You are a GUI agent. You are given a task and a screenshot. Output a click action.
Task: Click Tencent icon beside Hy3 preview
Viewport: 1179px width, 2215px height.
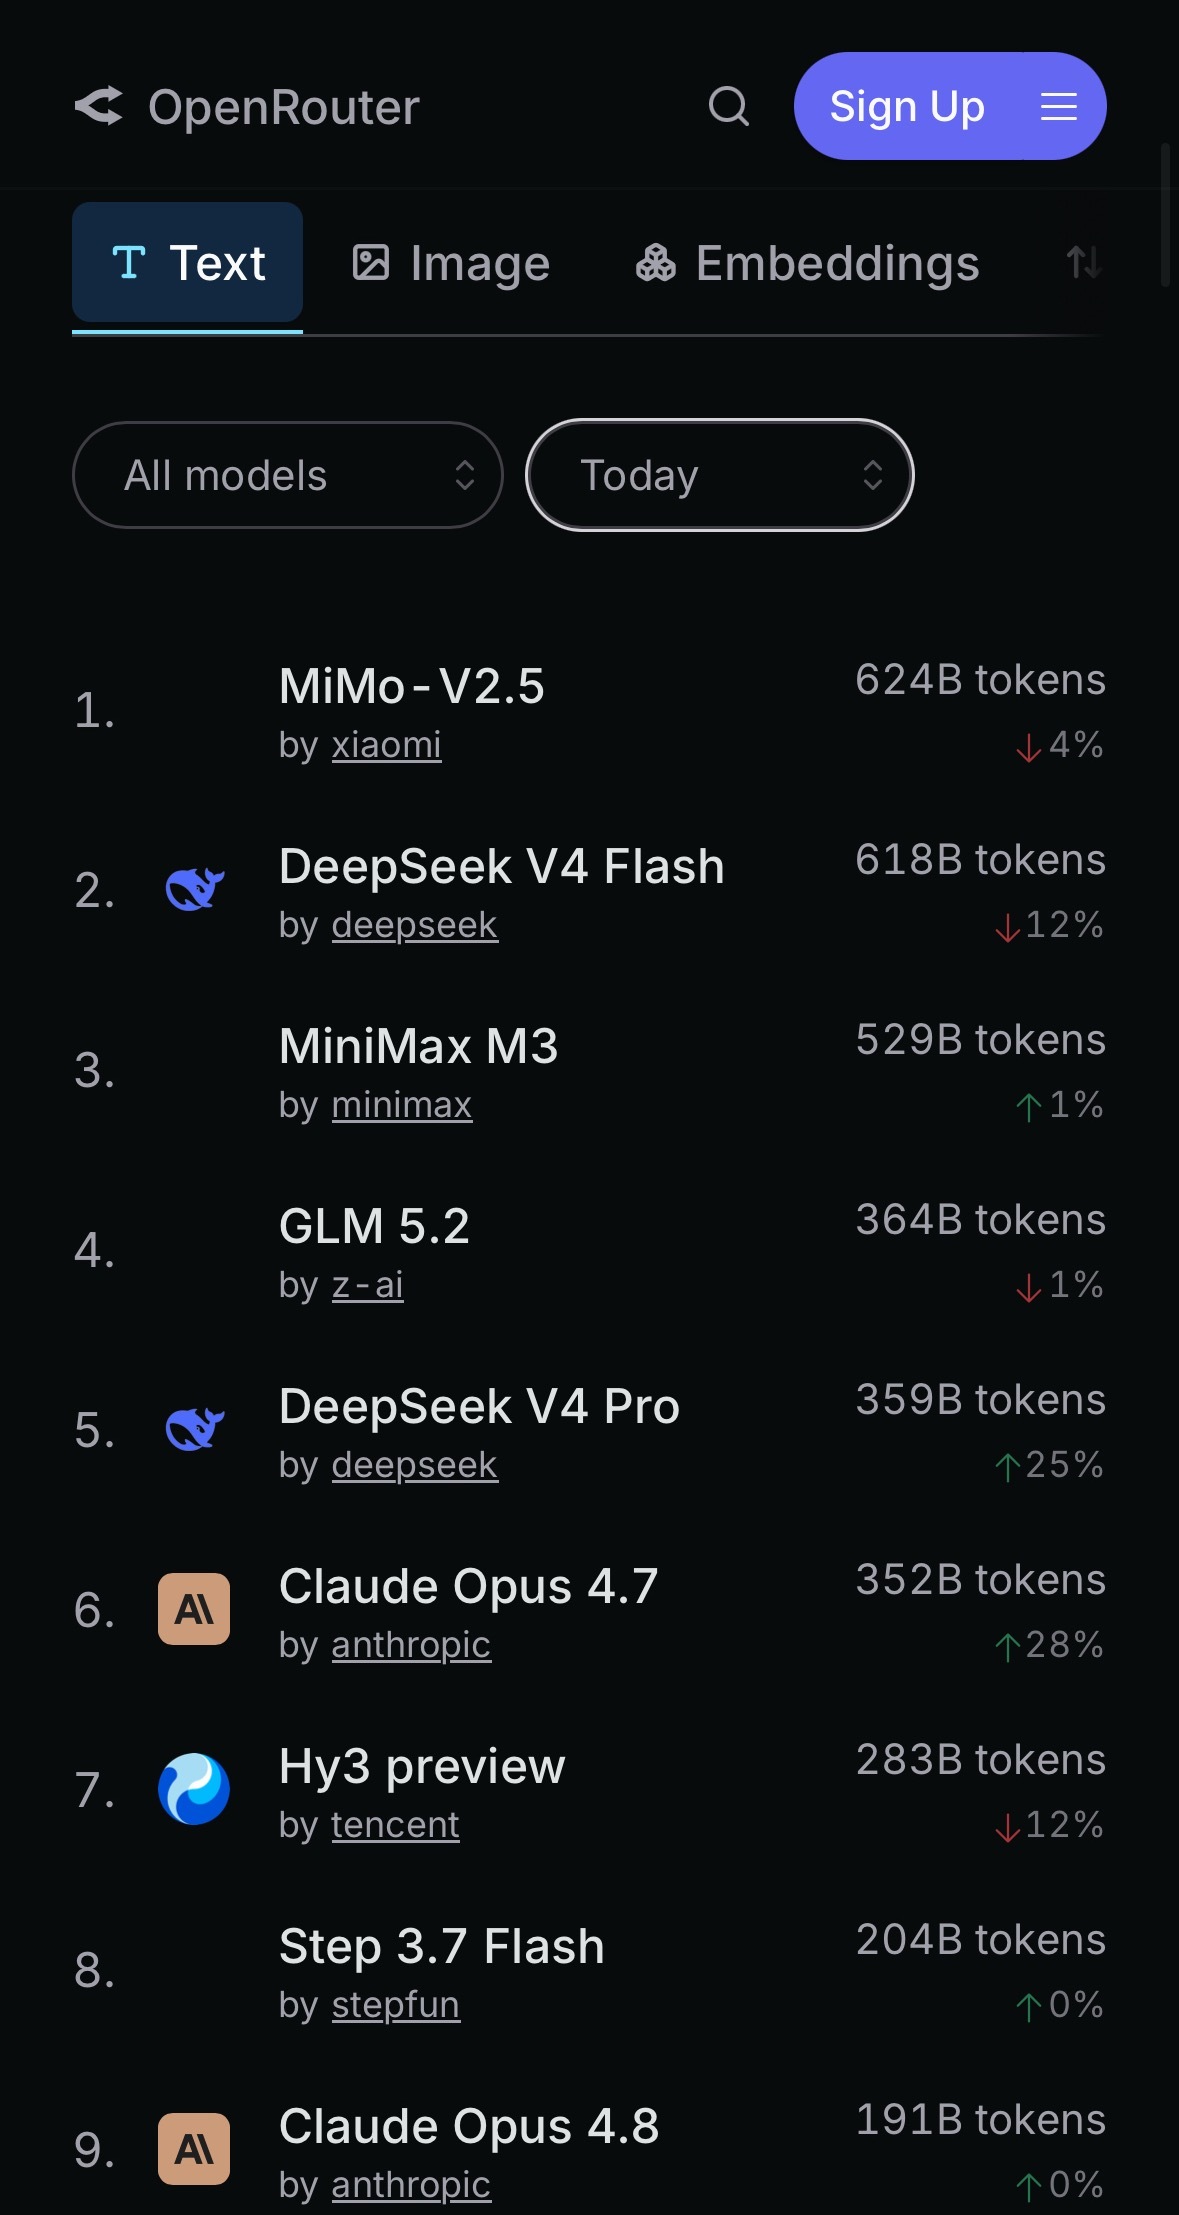pyautogui.click(x=194, y=1789)
